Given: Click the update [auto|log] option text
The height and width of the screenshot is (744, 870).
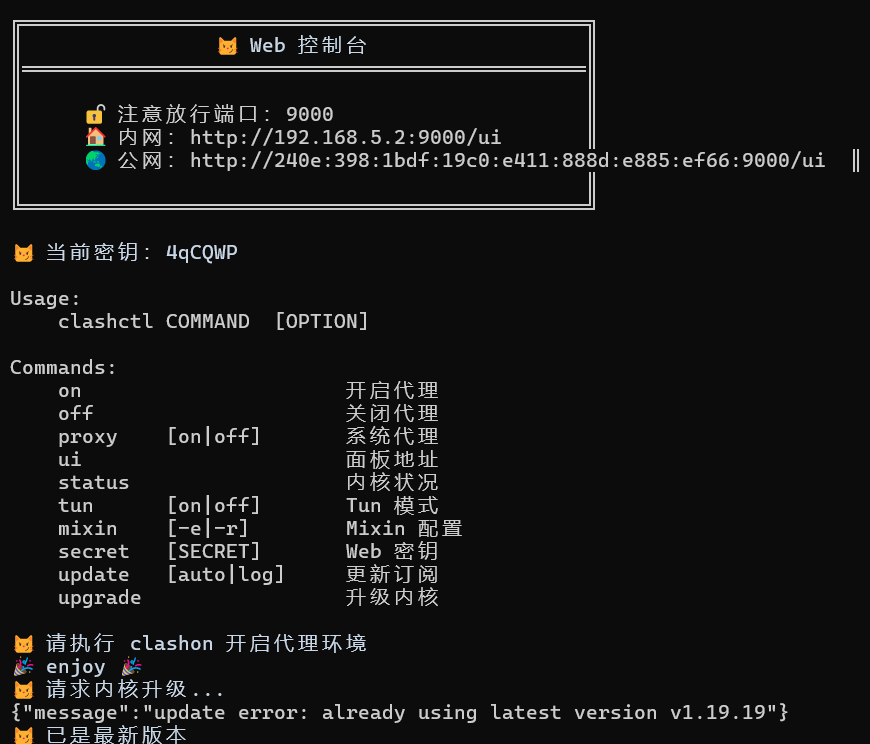Looking at the screenshot, I should (x=225, y=575).
